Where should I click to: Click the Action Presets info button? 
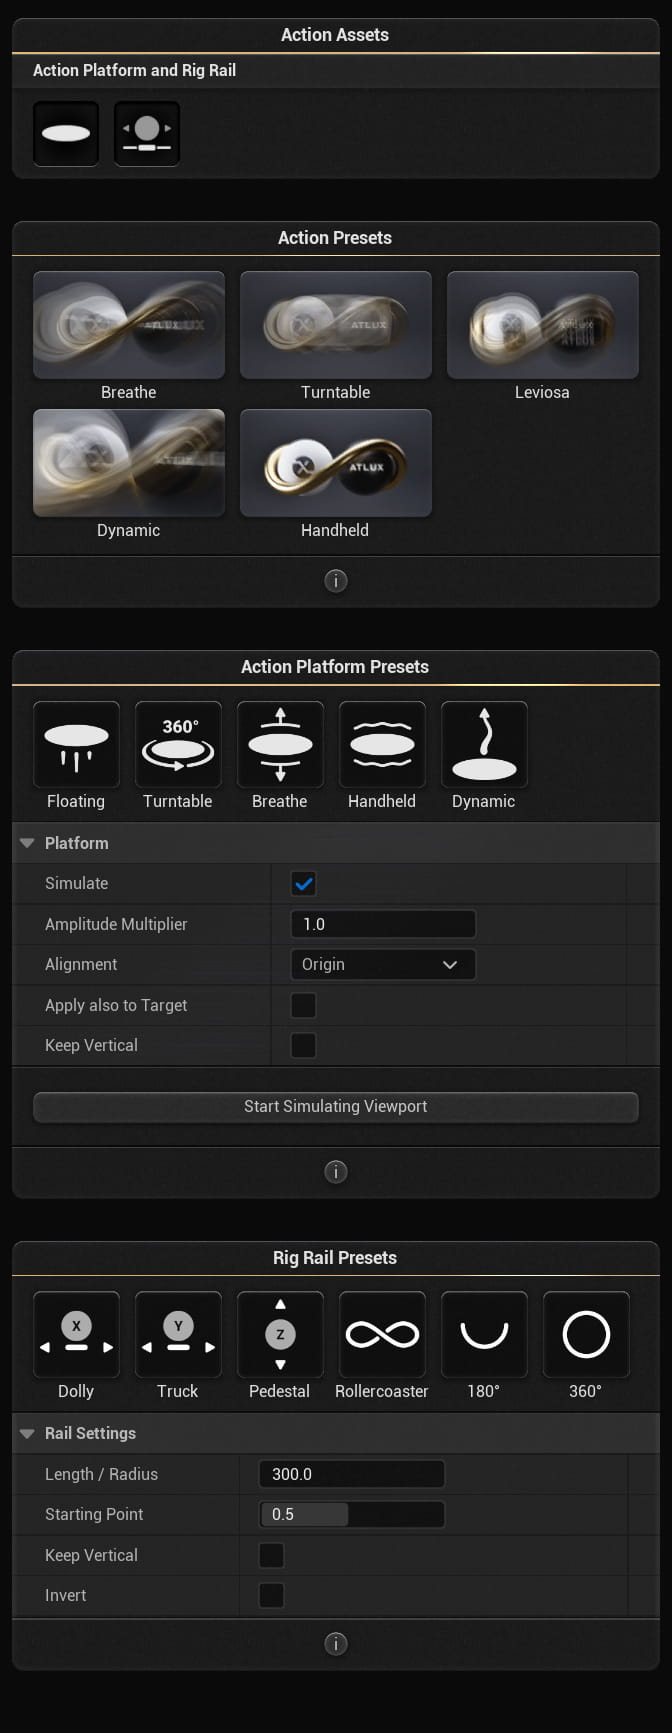[336, 581]
